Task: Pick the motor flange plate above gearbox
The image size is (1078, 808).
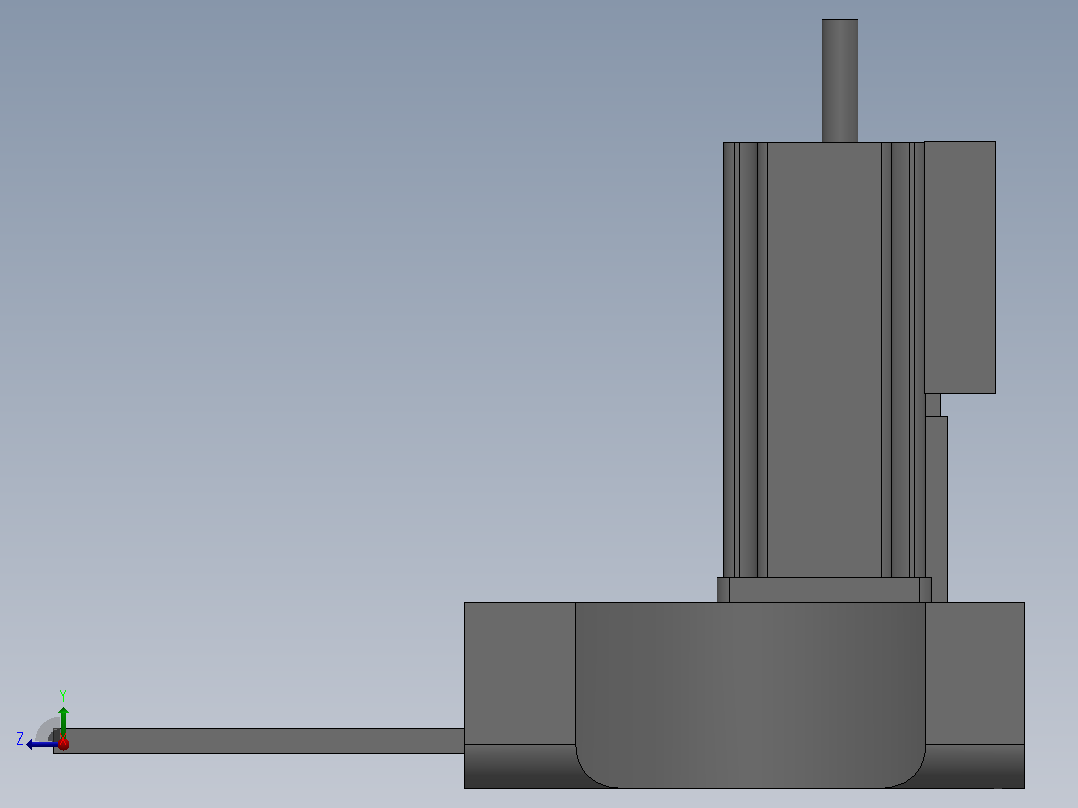Action: point(824,590)
